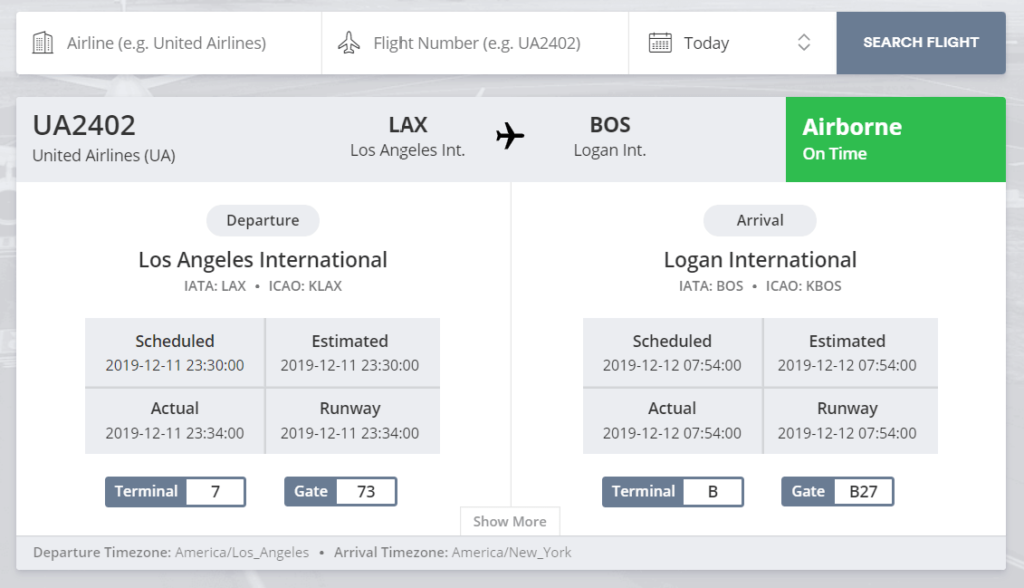This screenshot has width=1024, height=588.
Task: Toggle the Arrival pill badge
Action: coord(759,220)
